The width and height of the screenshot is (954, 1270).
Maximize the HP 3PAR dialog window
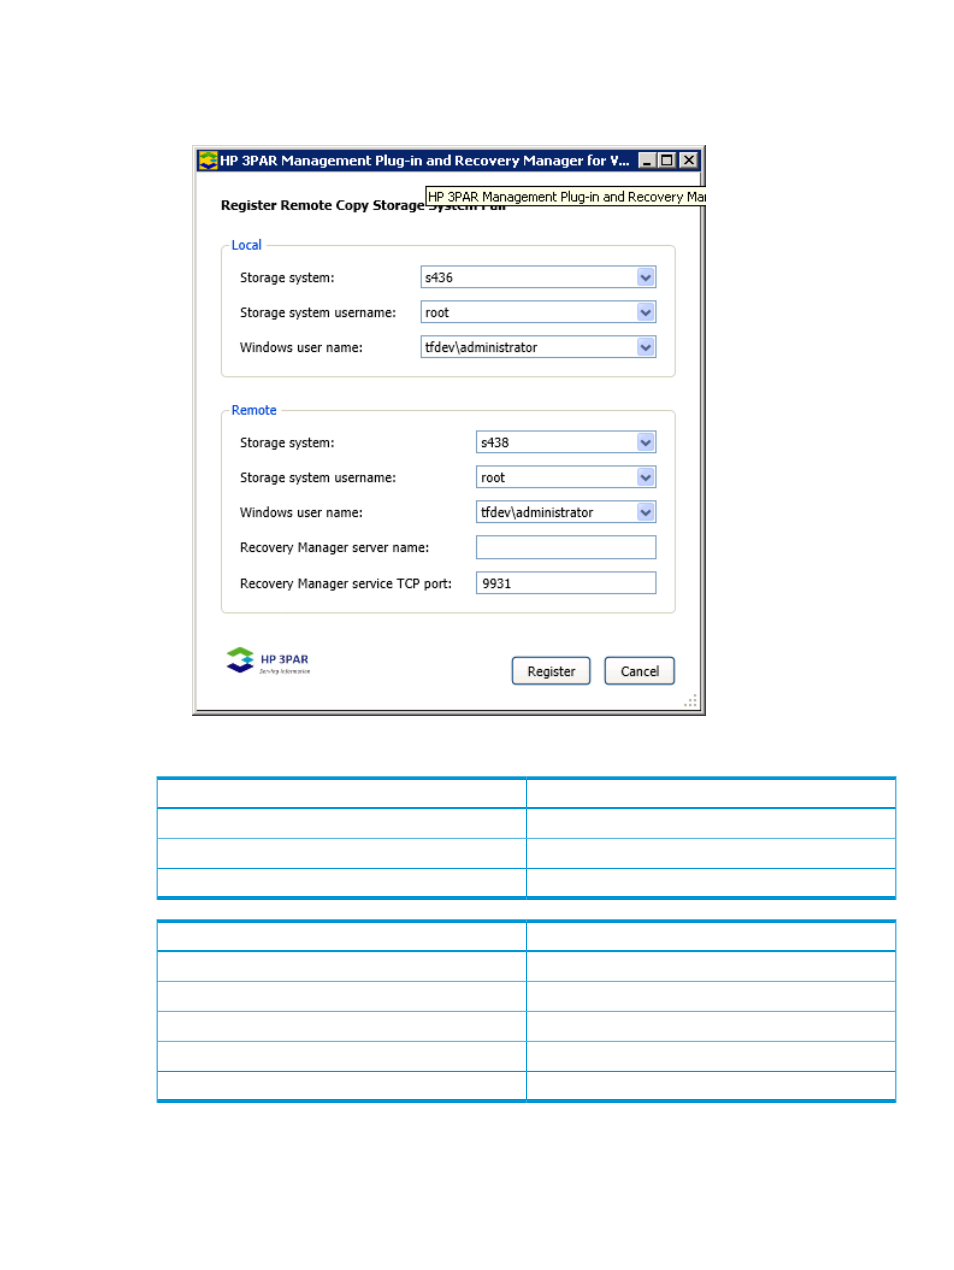click(667, 160)
